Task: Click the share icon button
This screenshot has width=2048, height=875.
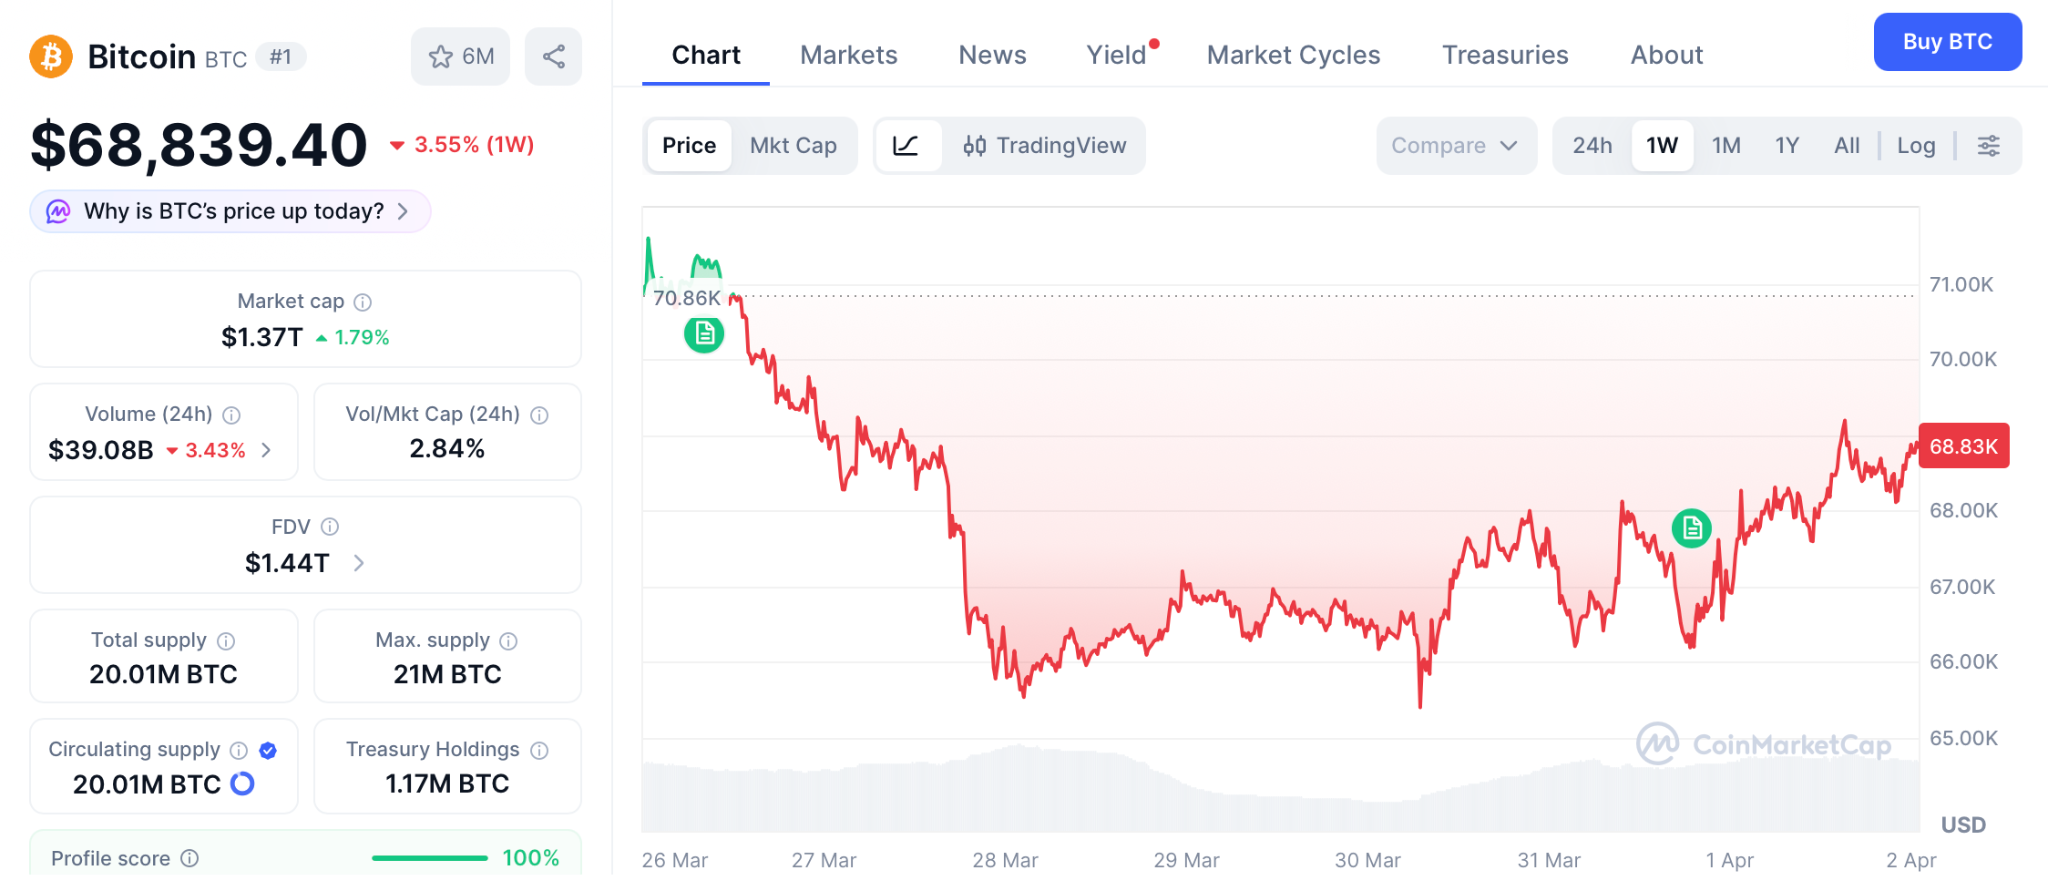Action: coord(553,57)
